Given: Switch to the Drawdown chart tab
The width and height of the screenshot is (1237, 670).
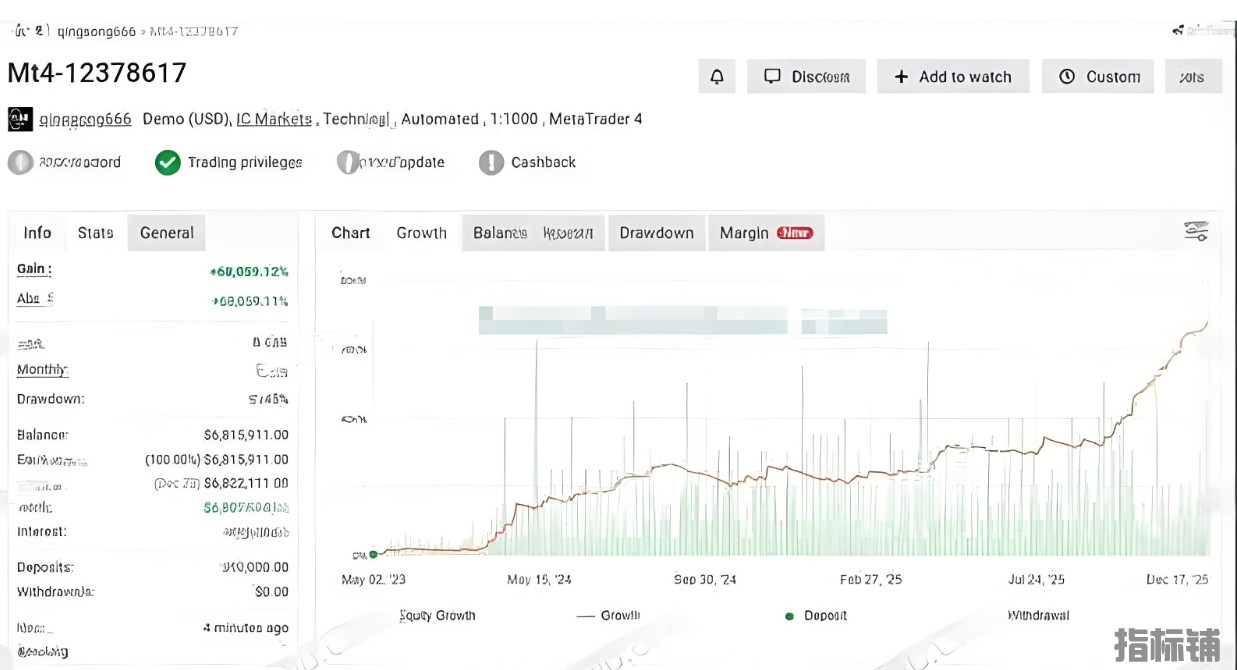Looking at the screenshot, I should point(656,233).
